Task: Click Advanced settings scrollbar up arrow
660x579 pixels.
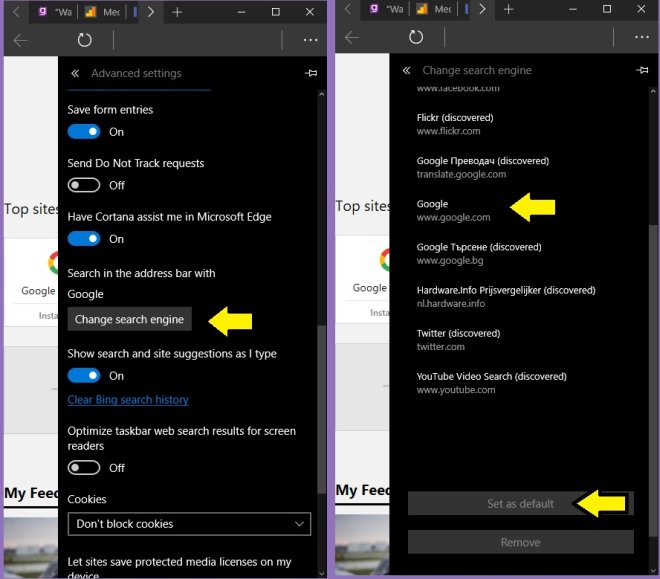Action: click(x=322, y=95)
